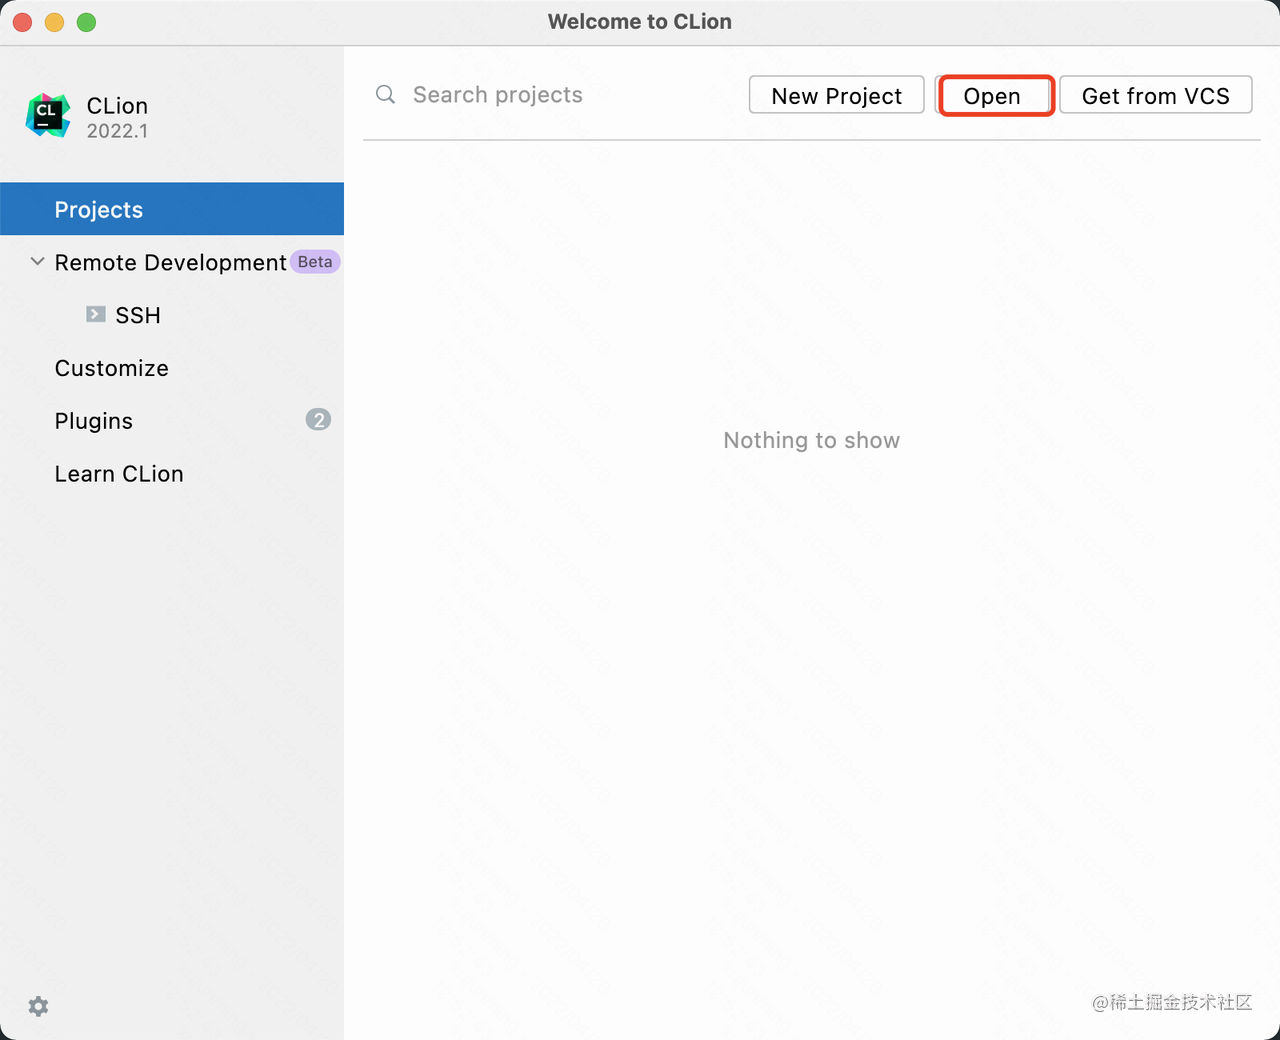Image resolution: width=1280 pixels, height=1040 pixels.
Task: Click the 'Nothing to show' text
Action: (812, 440)
